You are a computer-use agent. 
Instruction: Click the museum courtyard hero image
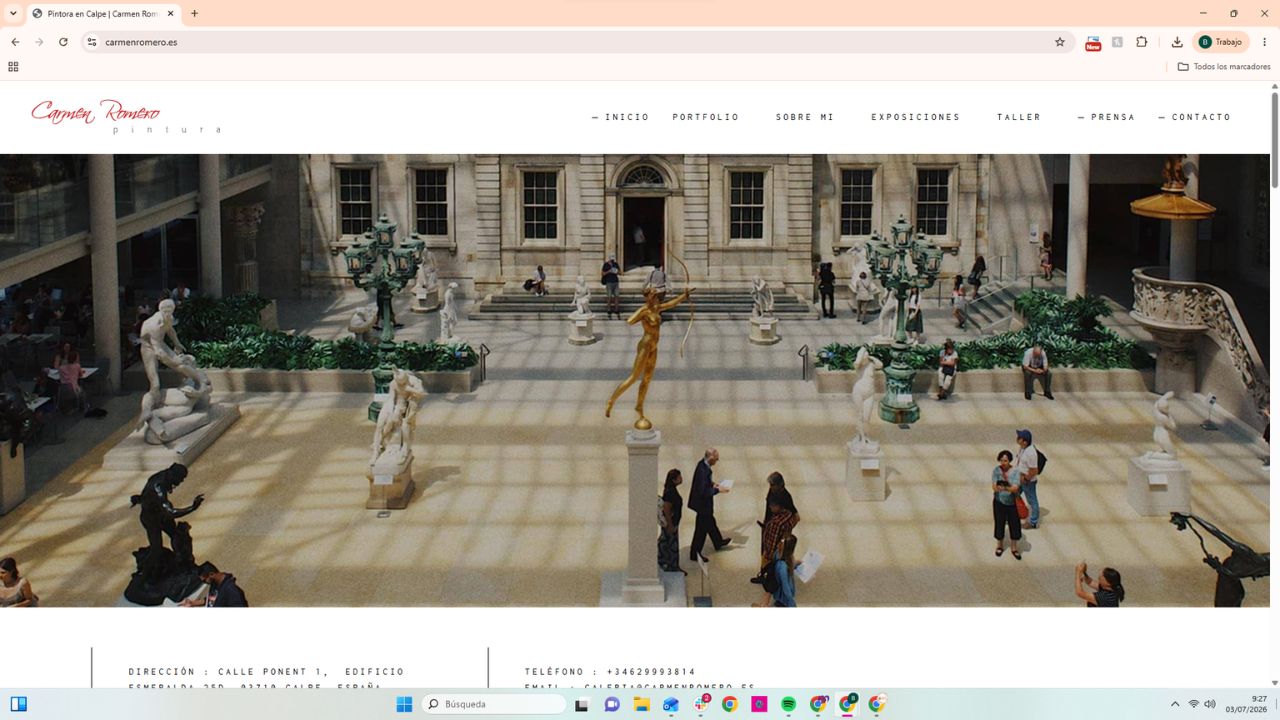point(635,380)
